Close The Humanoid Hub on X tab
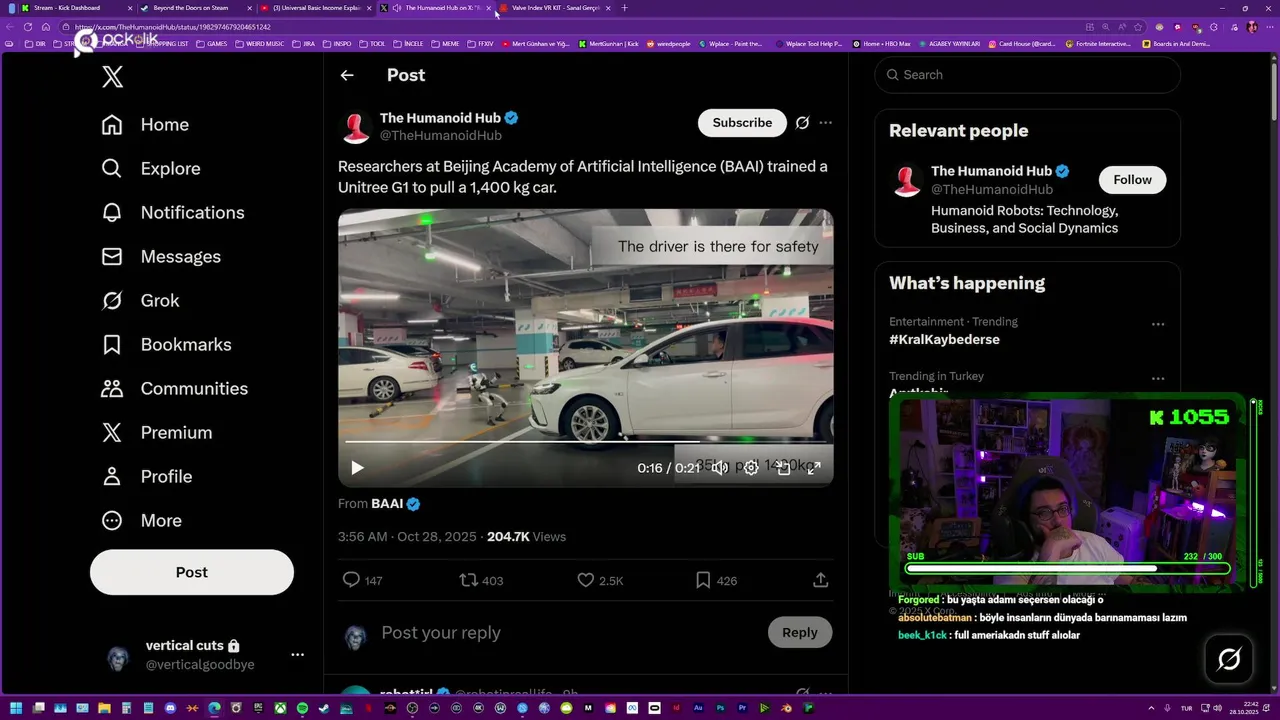 coord(488,8)
